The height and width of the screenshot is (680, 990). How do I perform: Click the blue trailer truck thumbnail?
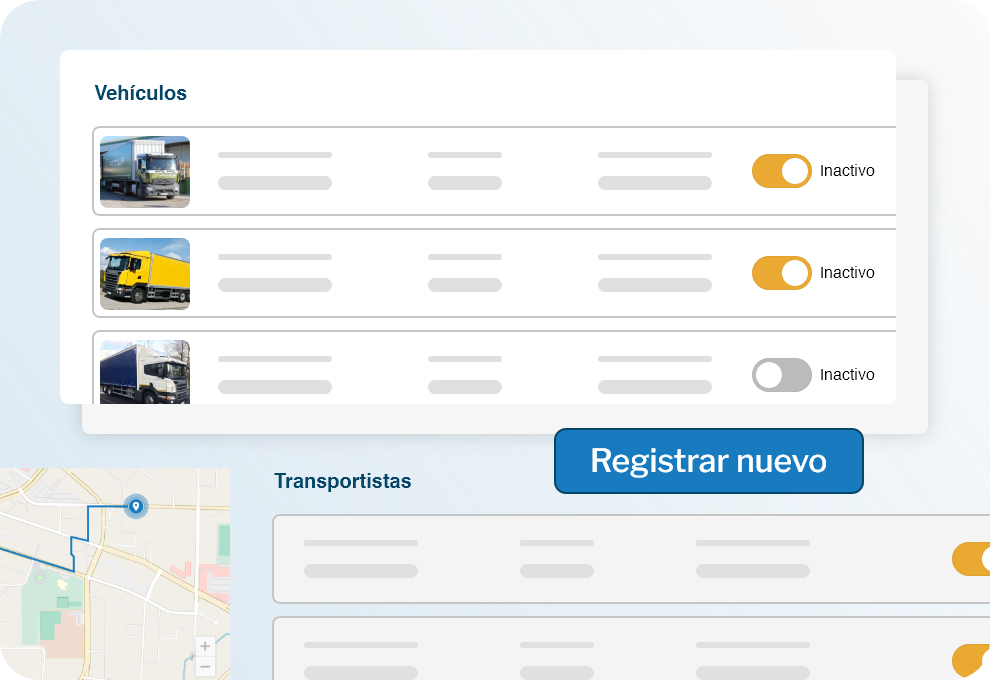[x=145, y=371]
